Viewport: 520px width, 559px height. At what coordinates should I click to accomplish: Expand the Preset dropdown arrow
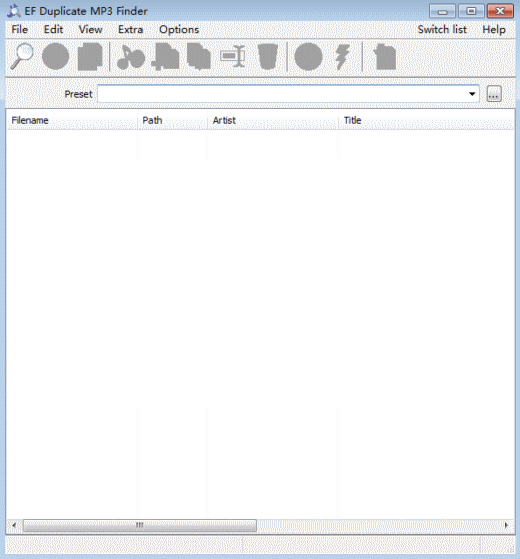pos(472,94)
